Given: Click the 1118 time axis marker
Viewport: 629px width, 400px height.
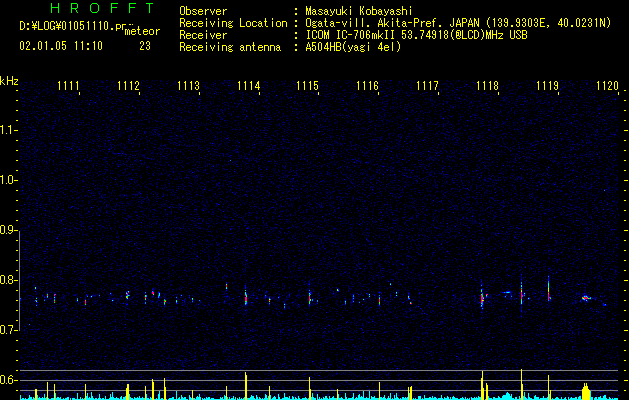Looking at the screenshot, I should [x=487, y=86].
